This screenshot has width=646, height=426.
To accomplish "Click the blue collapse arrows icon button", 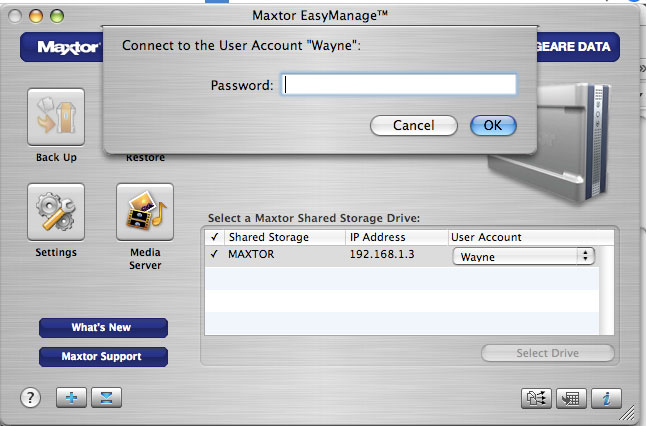I will tap(106, 398).
